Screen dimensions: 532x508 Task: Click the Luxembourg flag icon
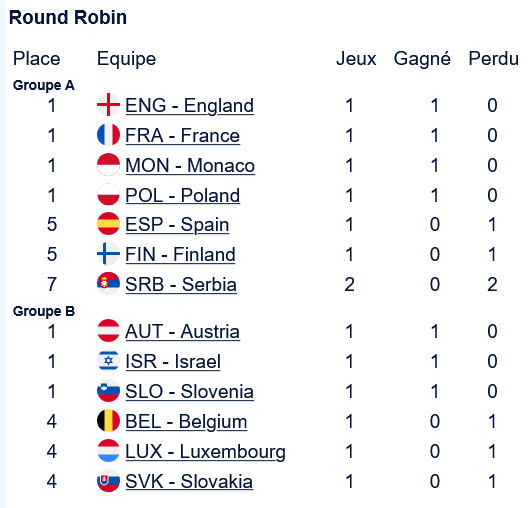click(108, 451)
